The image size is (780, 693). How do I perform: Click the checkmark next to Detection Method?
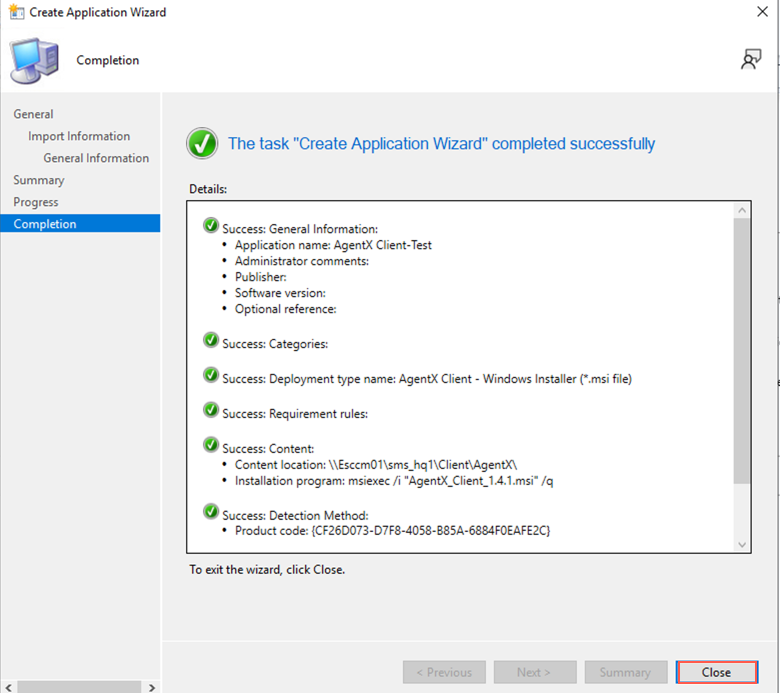click(x=211, y=511)
